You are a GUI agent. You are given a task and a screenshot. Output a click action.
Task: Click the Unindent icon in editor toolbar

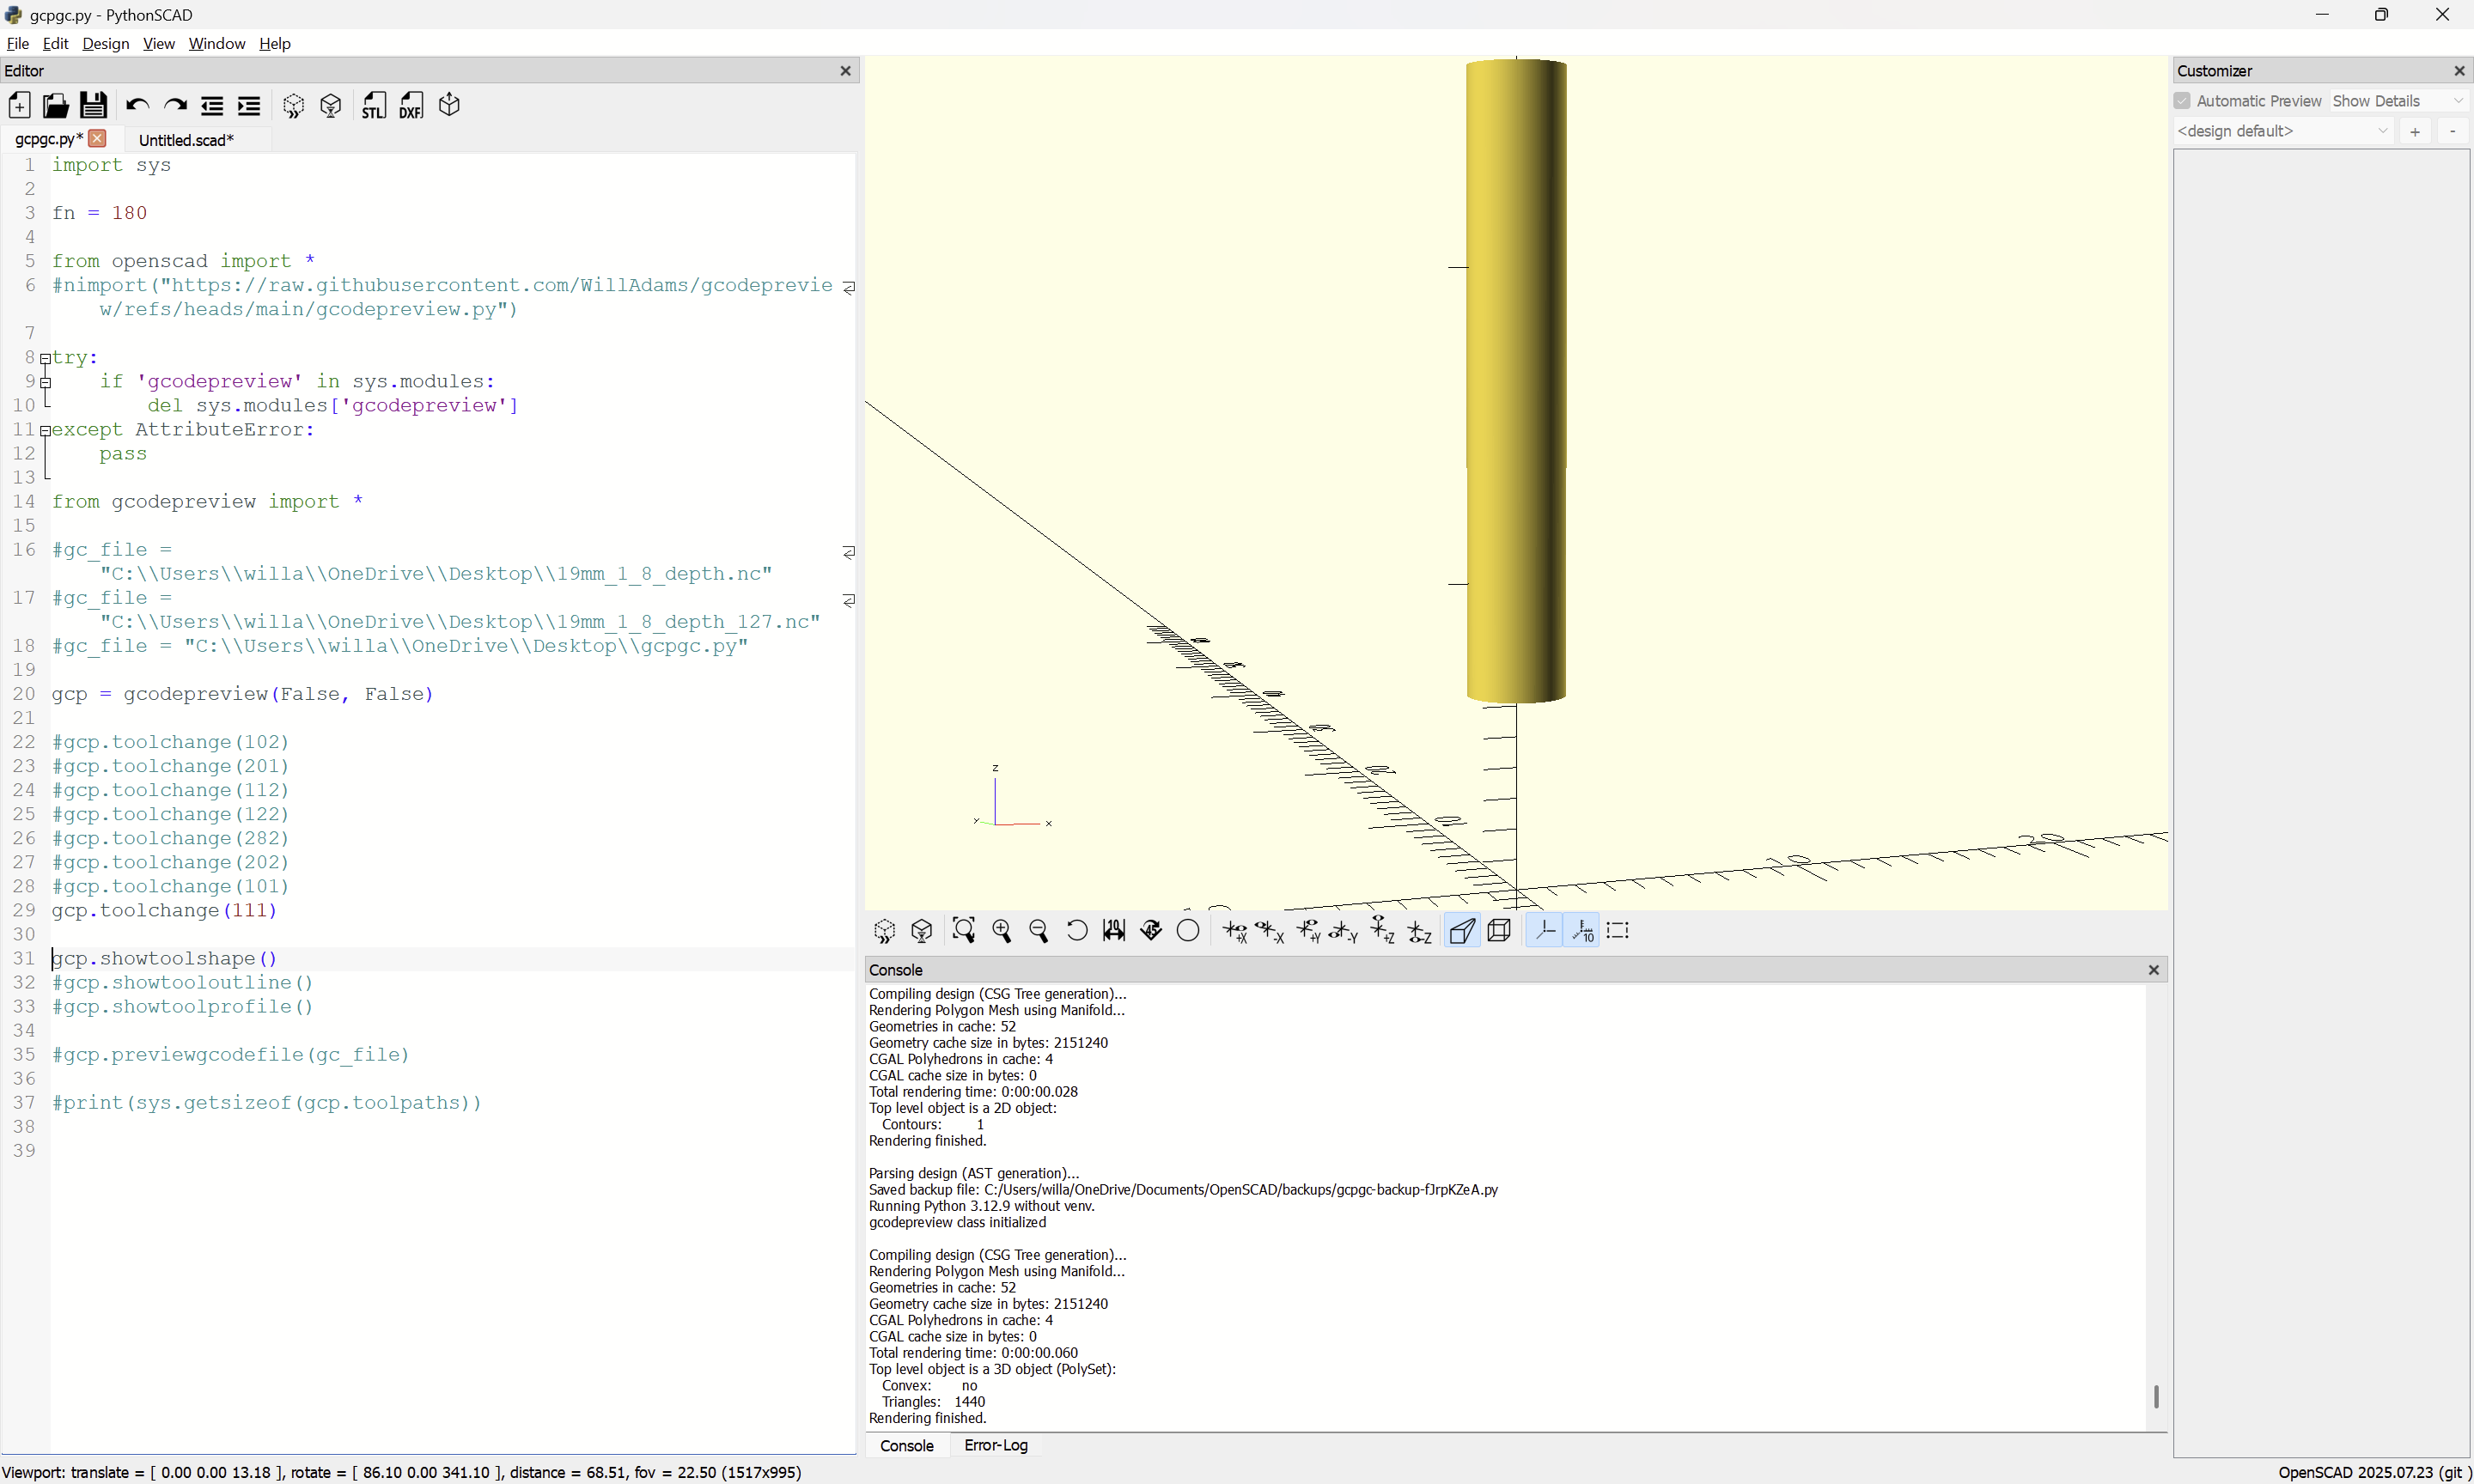212,106
